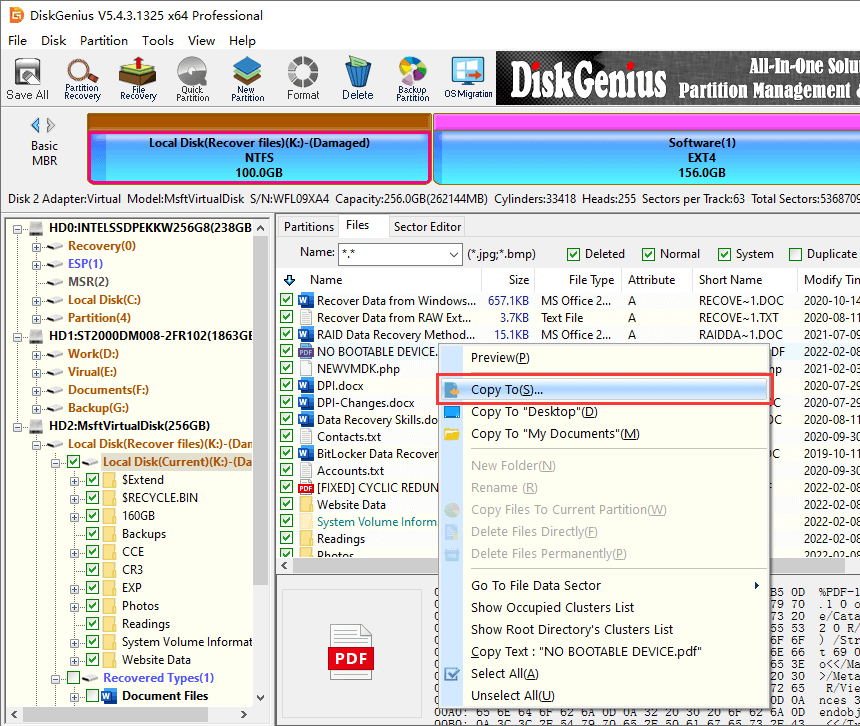The height and width of the screenshot is (726, 860).
Task: Click the Format toolbar icon
Action: point(303,78)
